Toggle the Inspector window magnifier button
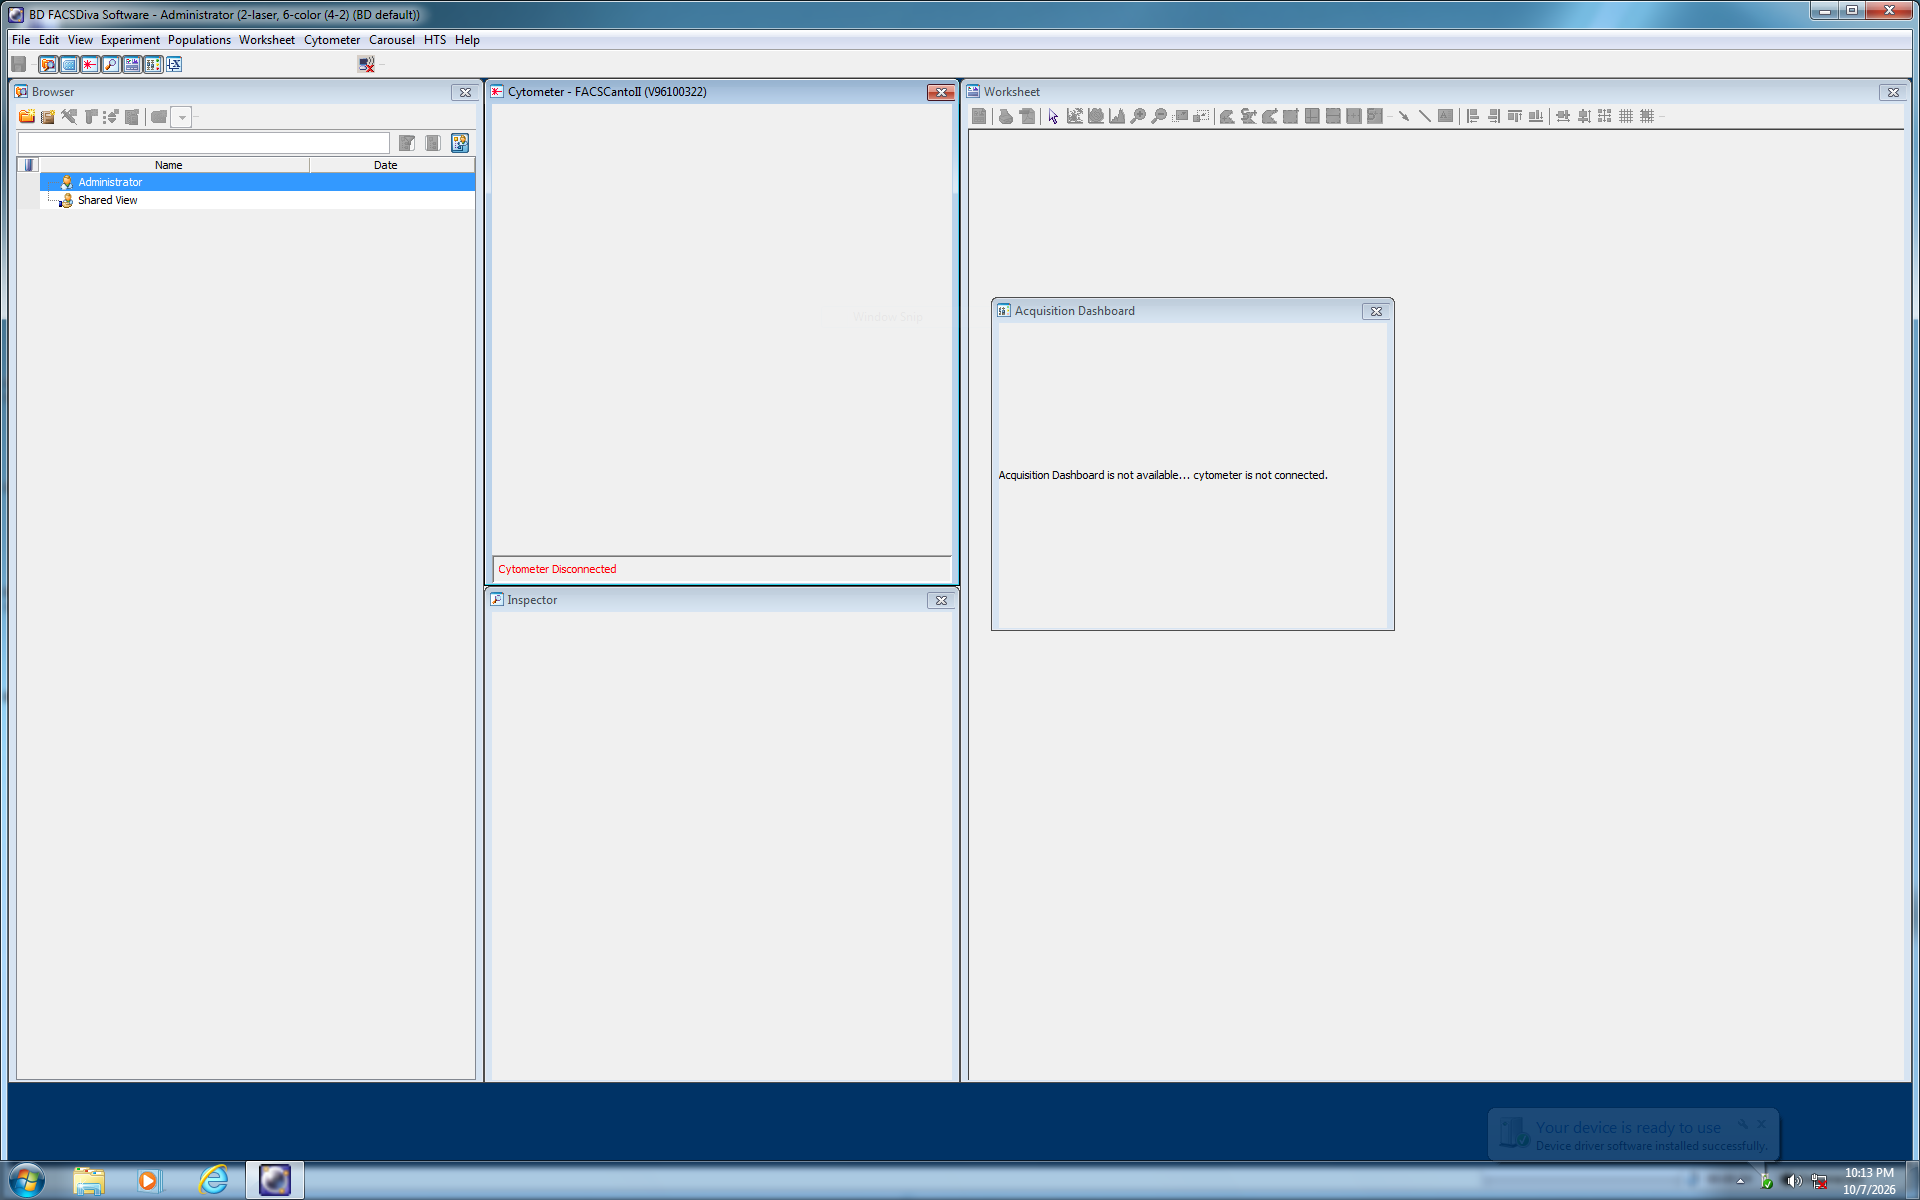The height and width of the screenshot is (1200, 1920). 111,64
